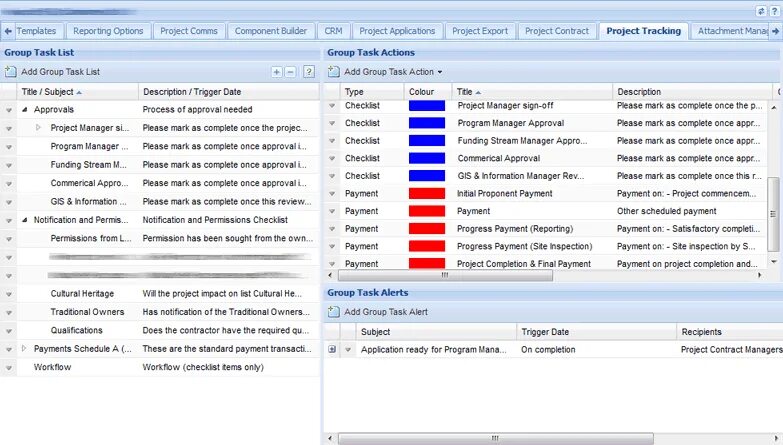Open row menu arrow for Workflow
Viewport: 783px width, 445px height.
[x=8, y=368]
